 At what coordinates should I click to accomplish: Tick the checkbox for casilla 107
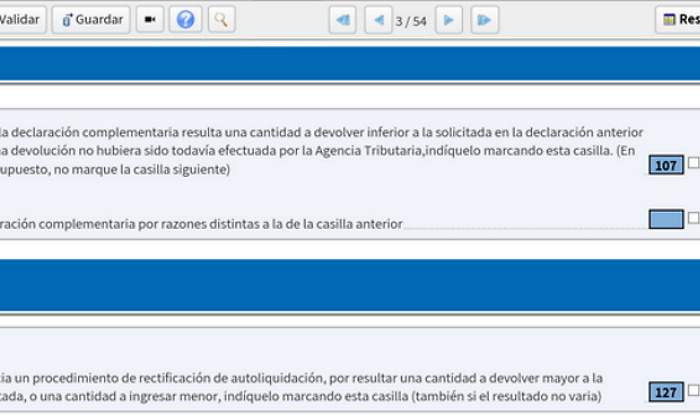point(694,162)
